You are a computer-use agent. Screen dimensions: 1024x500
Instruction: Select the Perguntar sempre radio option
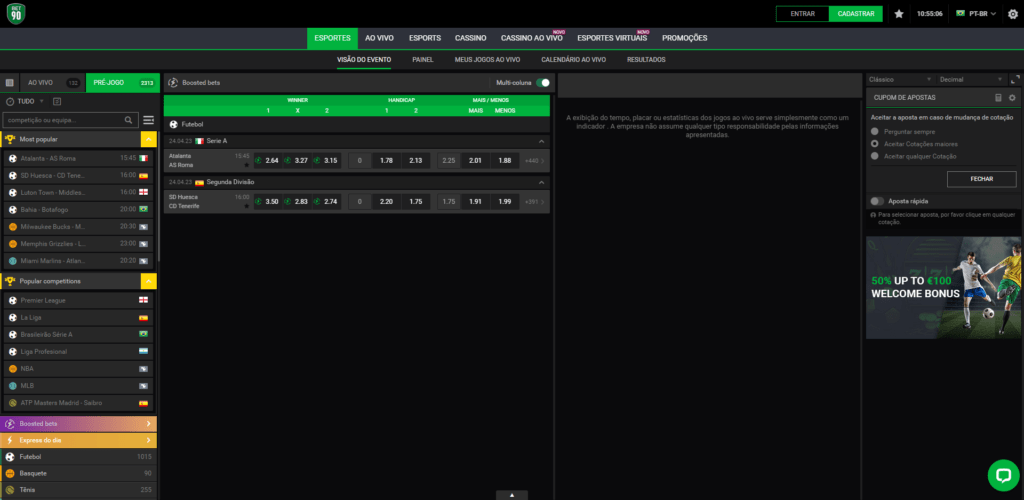pyautogui.click(x=876, y=131)
